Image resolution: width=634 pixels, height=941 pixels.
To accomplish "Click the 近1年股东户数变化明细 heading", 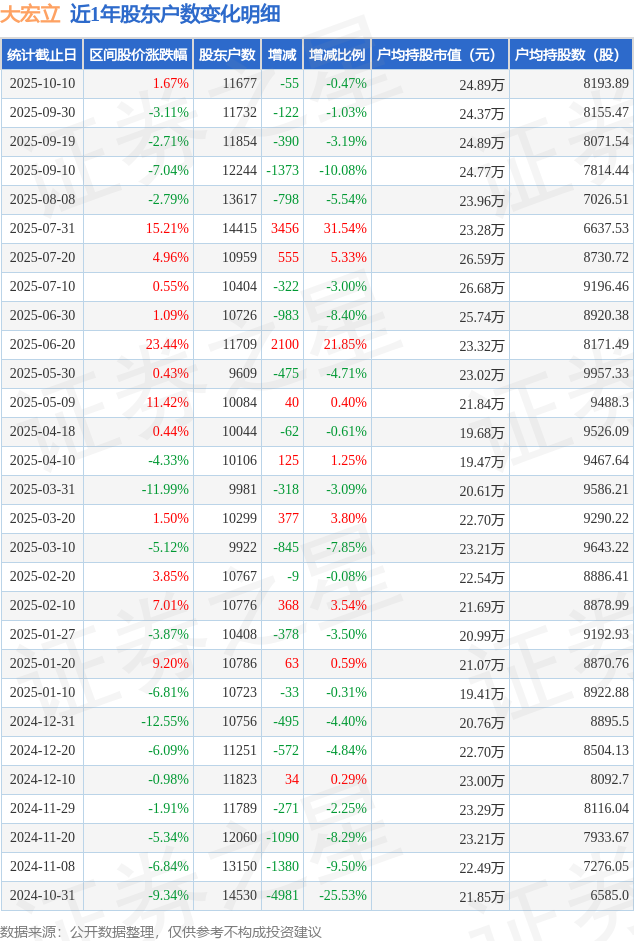I will pyautogui.click(x=175, y=14).
